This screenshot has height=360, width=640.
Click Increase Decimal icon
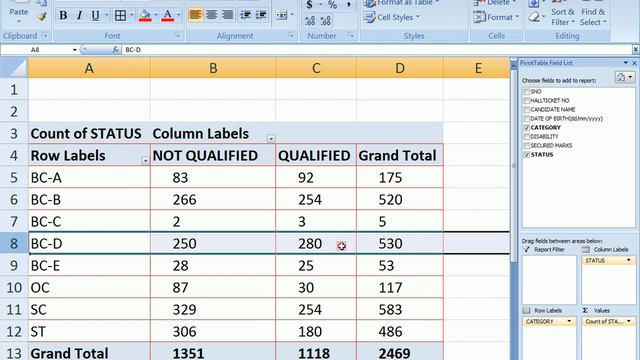pyautogui.click(x=310, y=21)
